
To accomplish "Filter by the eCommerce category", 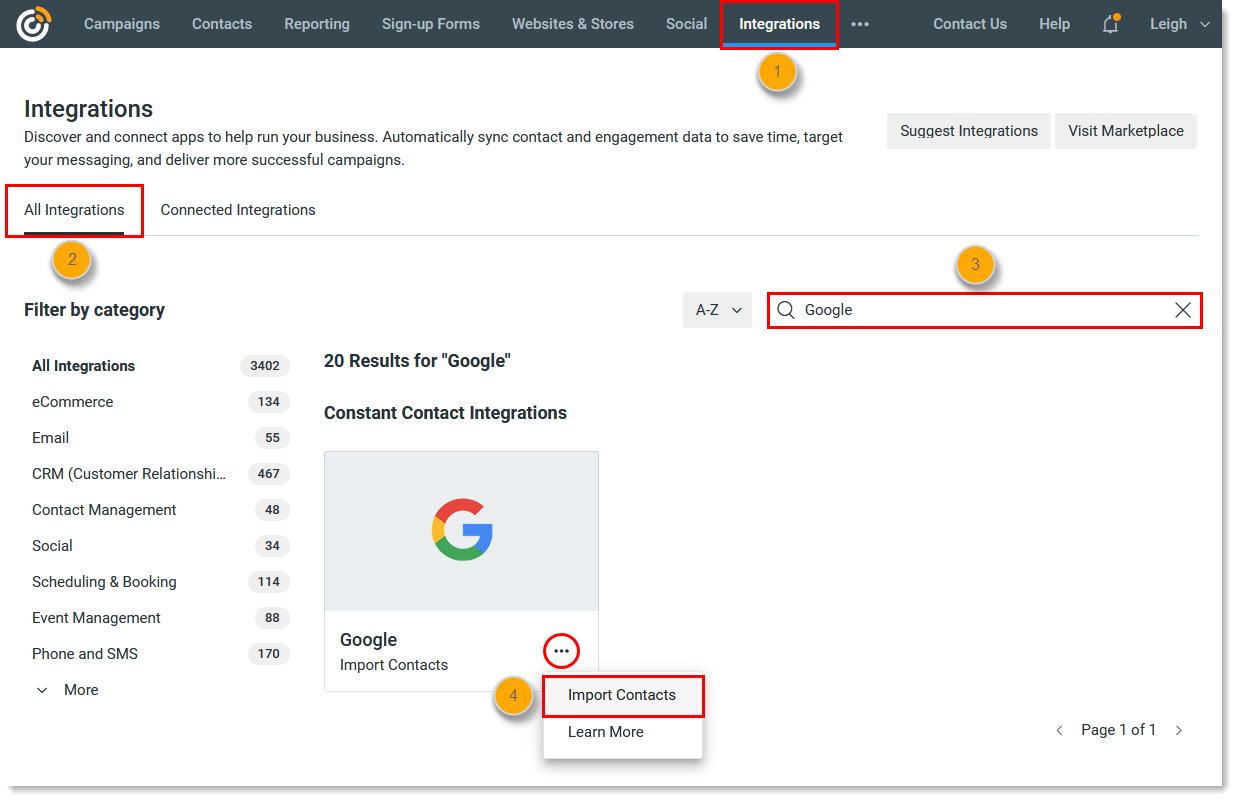I will click(72, 401).
